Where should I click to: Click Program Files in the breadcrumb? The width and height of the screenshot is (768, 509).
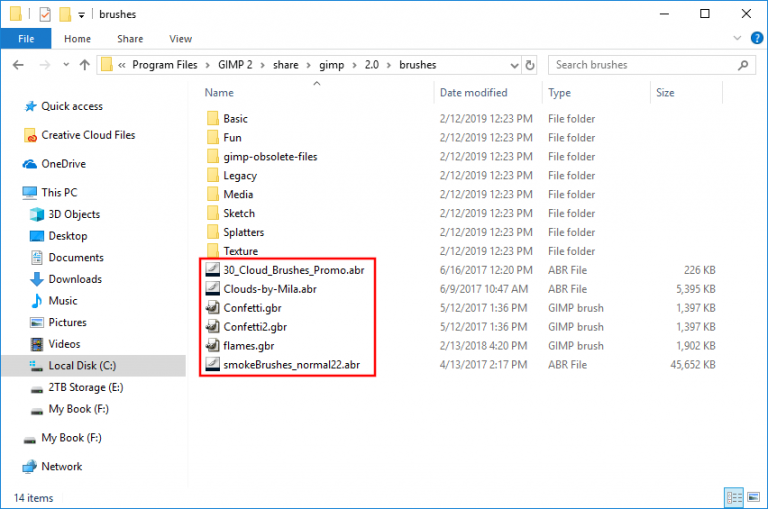click(x=165, y=65)
